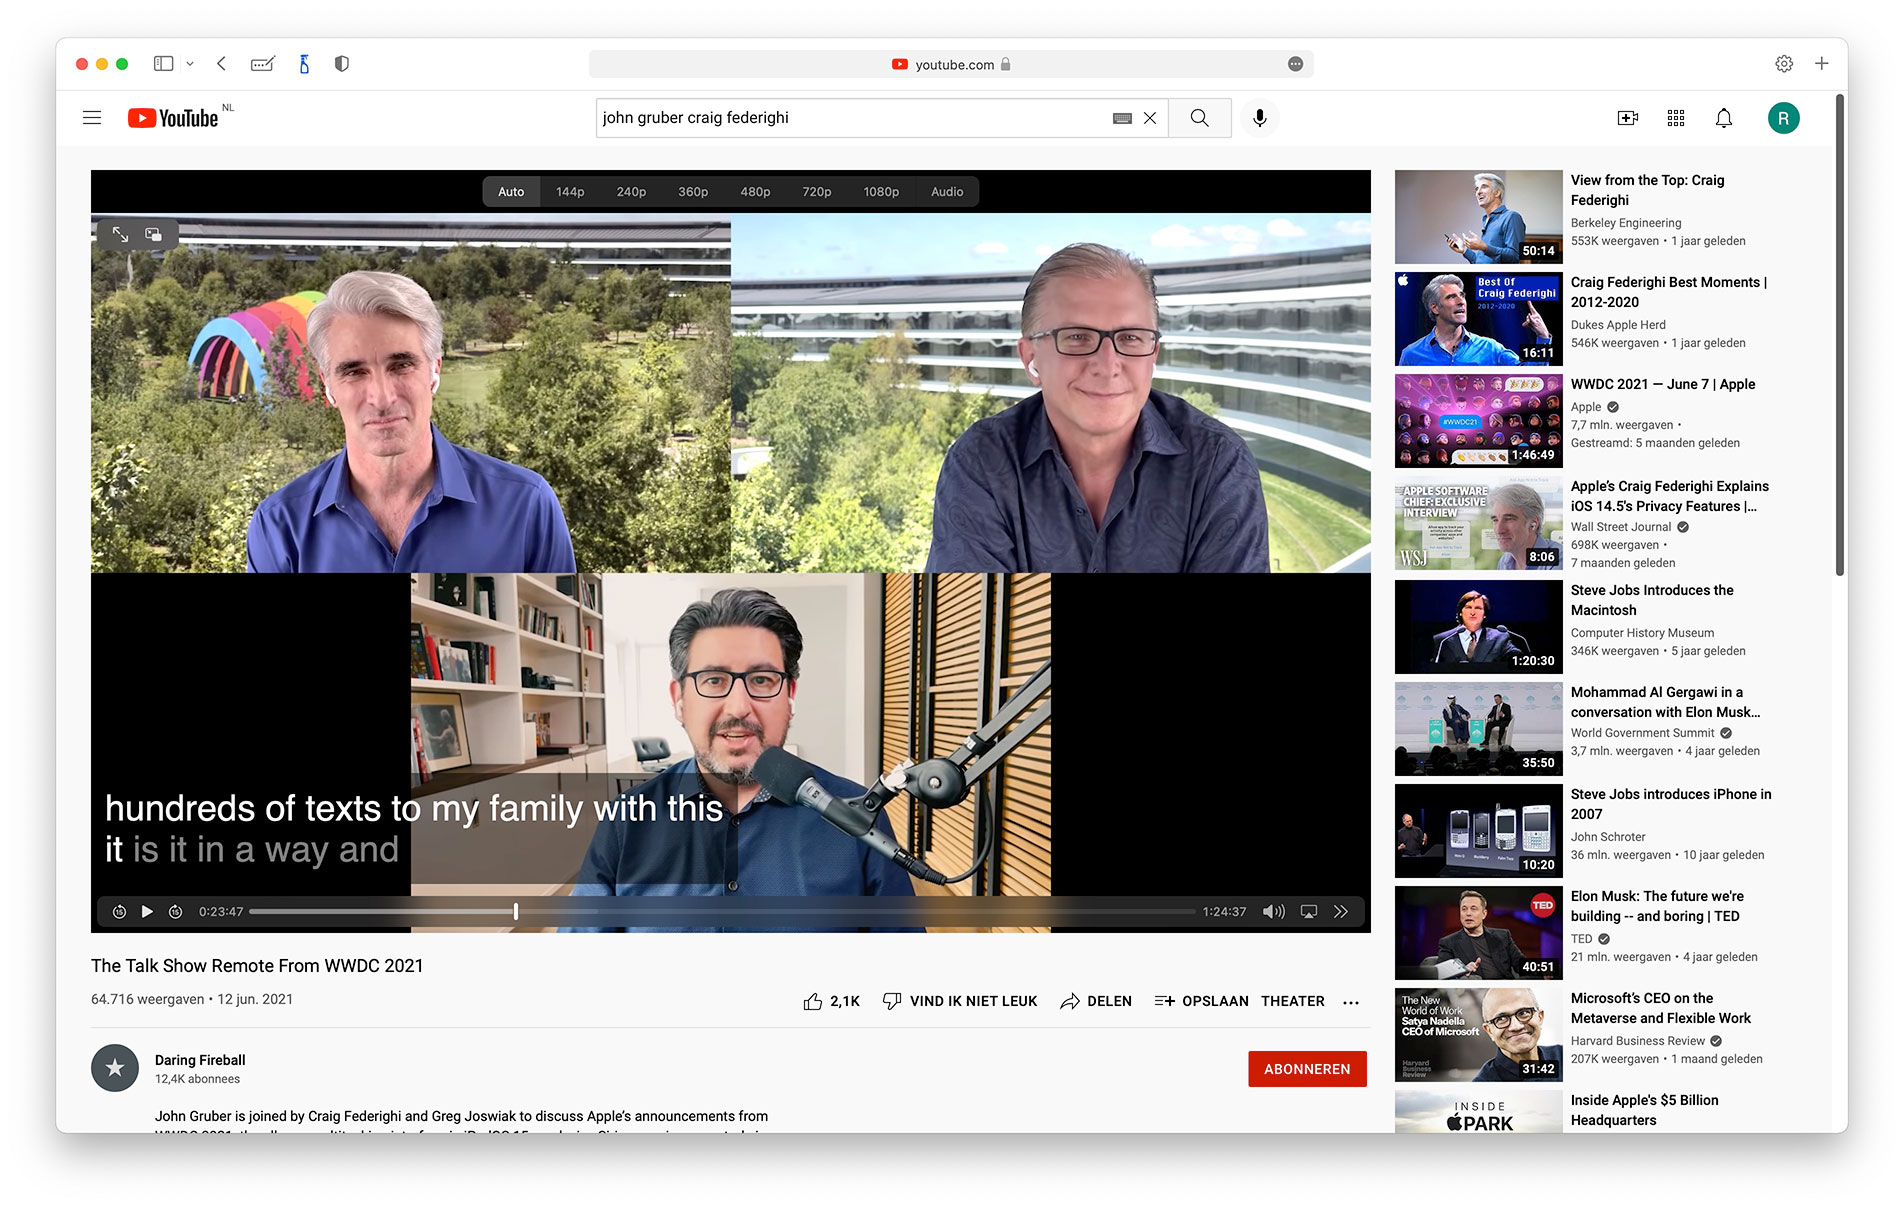Switch to THEATER mode
Image resolution: width=1904 pixels, height=1207 pixels.
pos(1292,1001)
